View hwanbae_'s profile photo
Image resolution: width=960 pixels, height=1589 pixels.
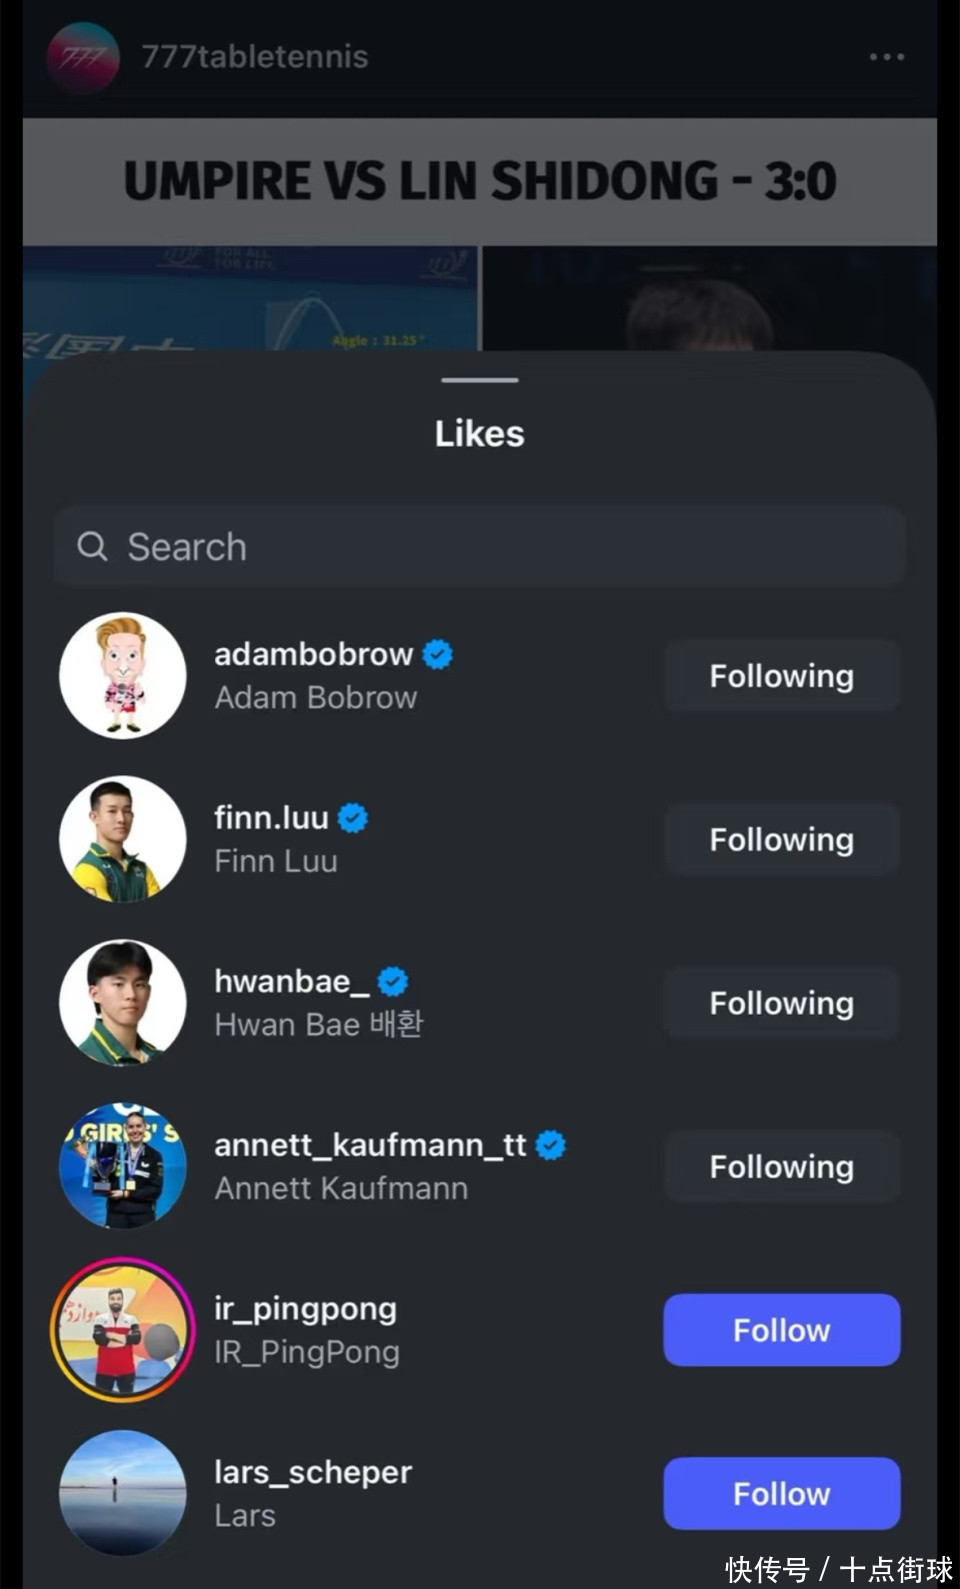123,1003
